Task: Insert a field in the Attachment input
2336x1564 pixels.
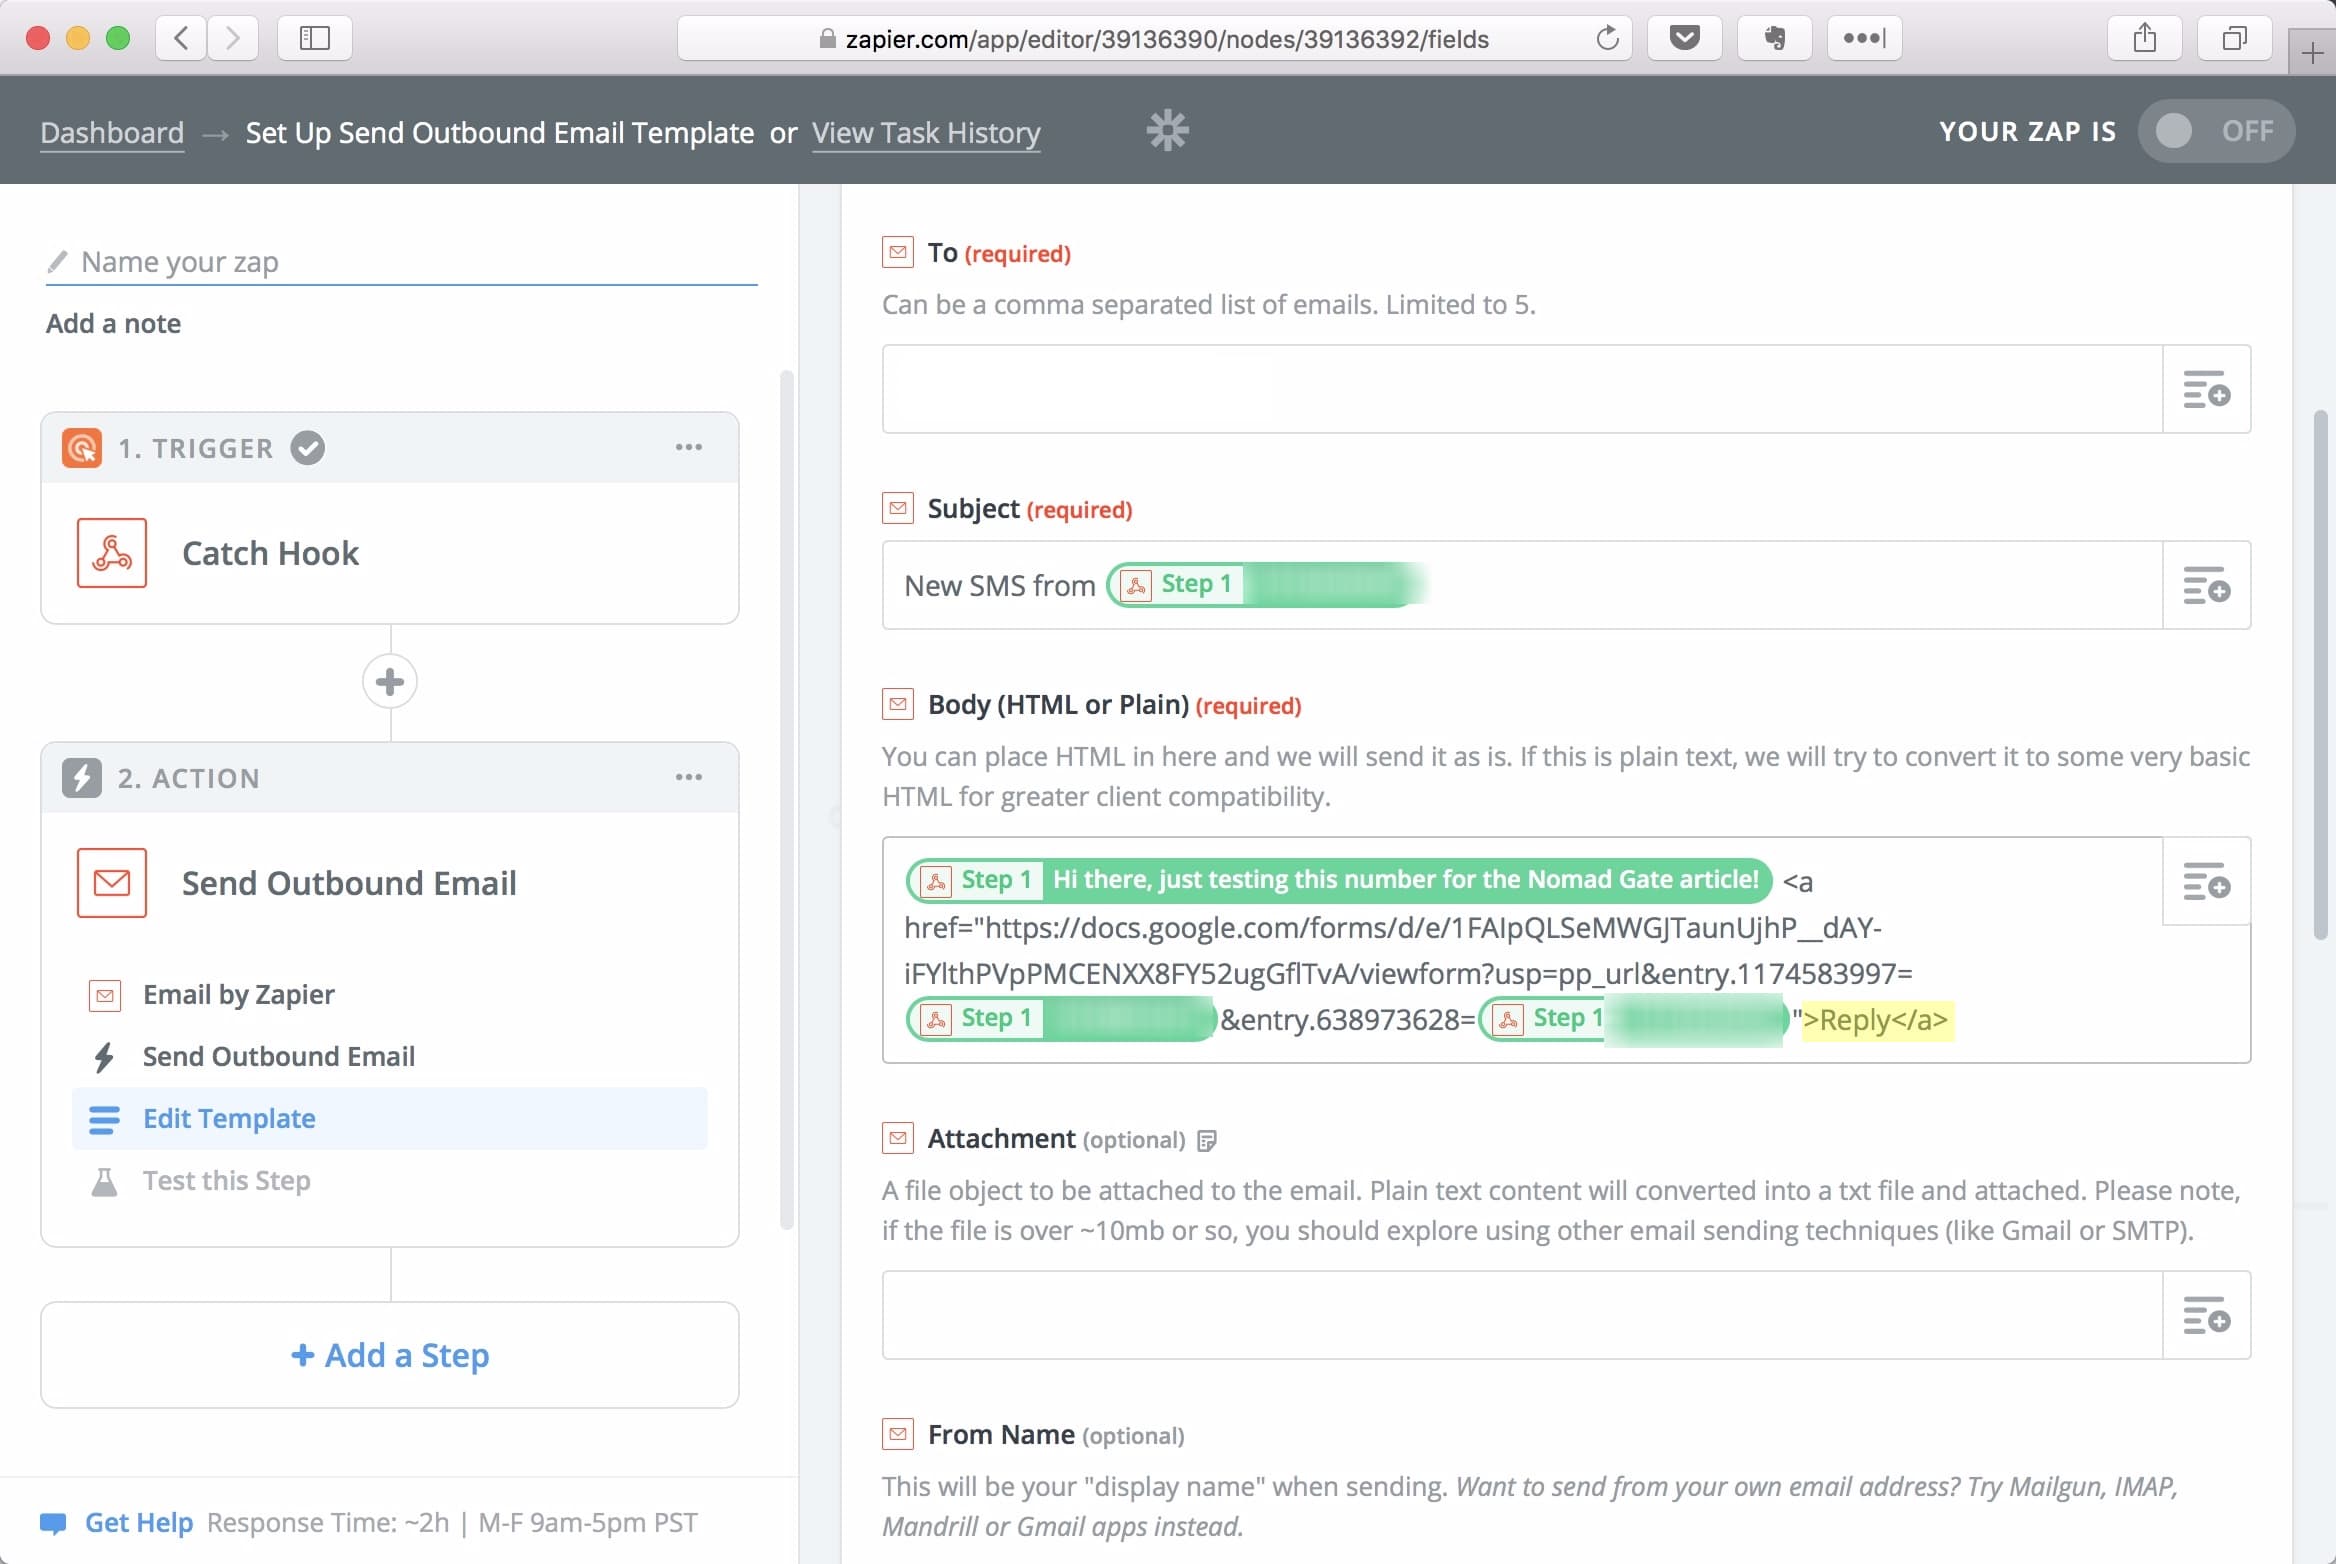Action: pos(2206,1316)
